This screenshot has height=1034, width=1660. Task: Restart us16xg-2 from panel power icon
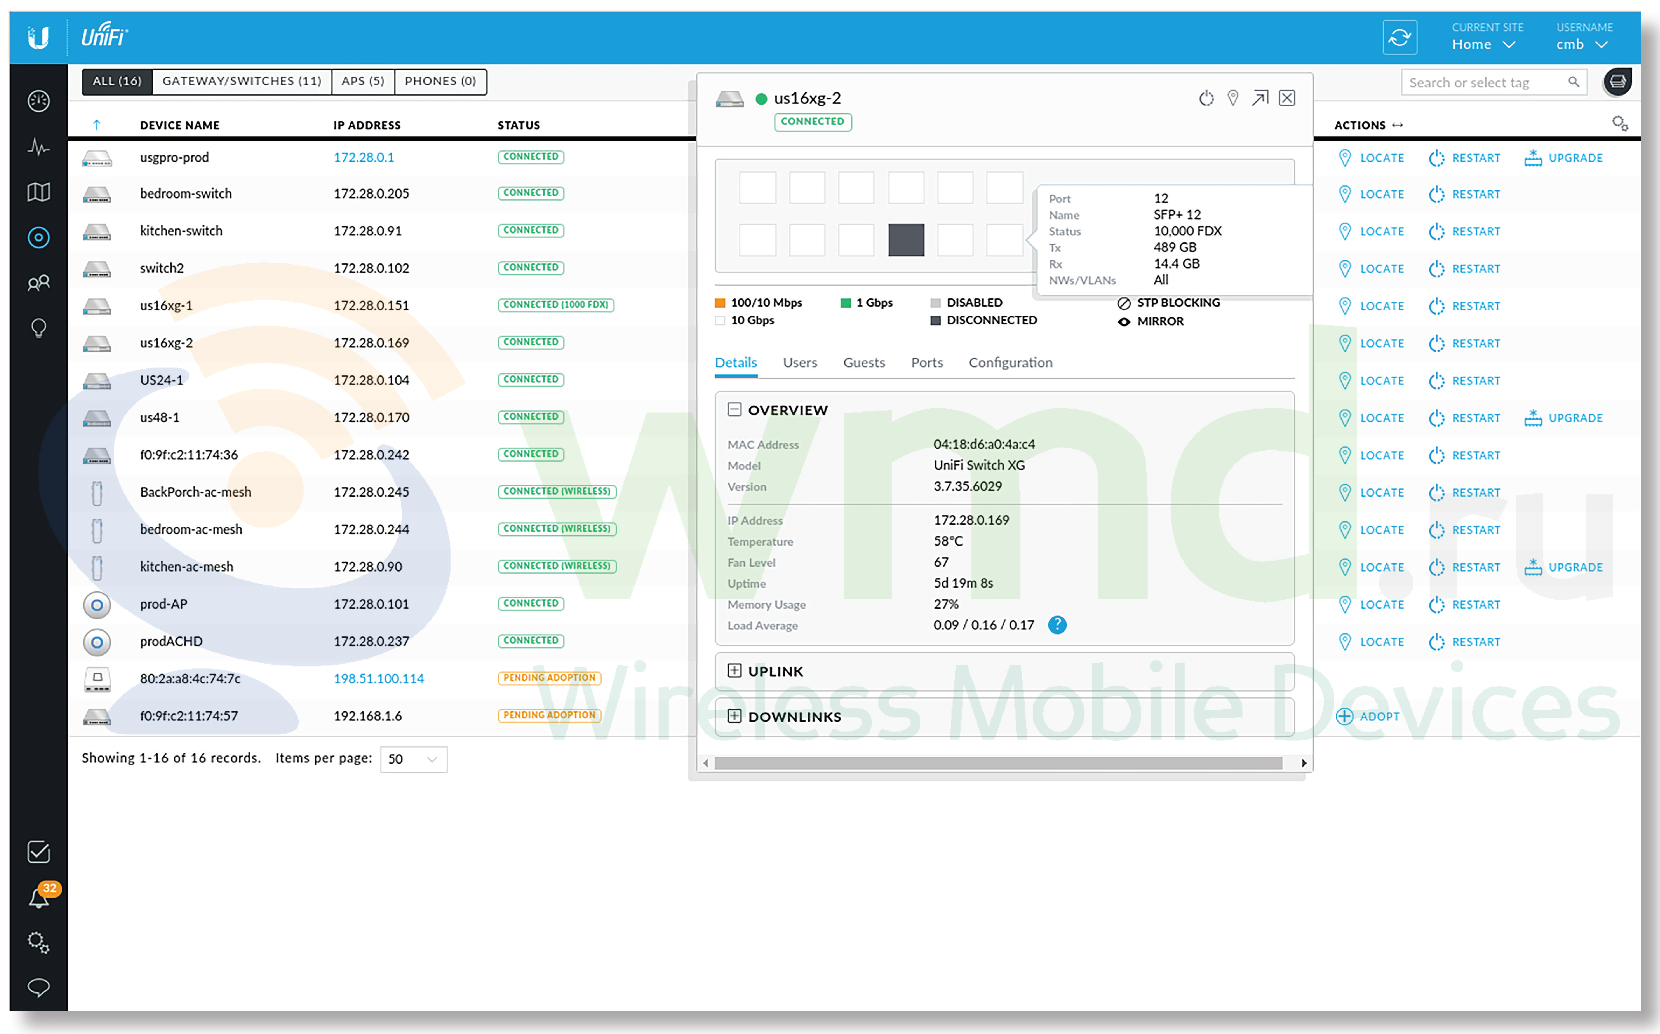1206,98
